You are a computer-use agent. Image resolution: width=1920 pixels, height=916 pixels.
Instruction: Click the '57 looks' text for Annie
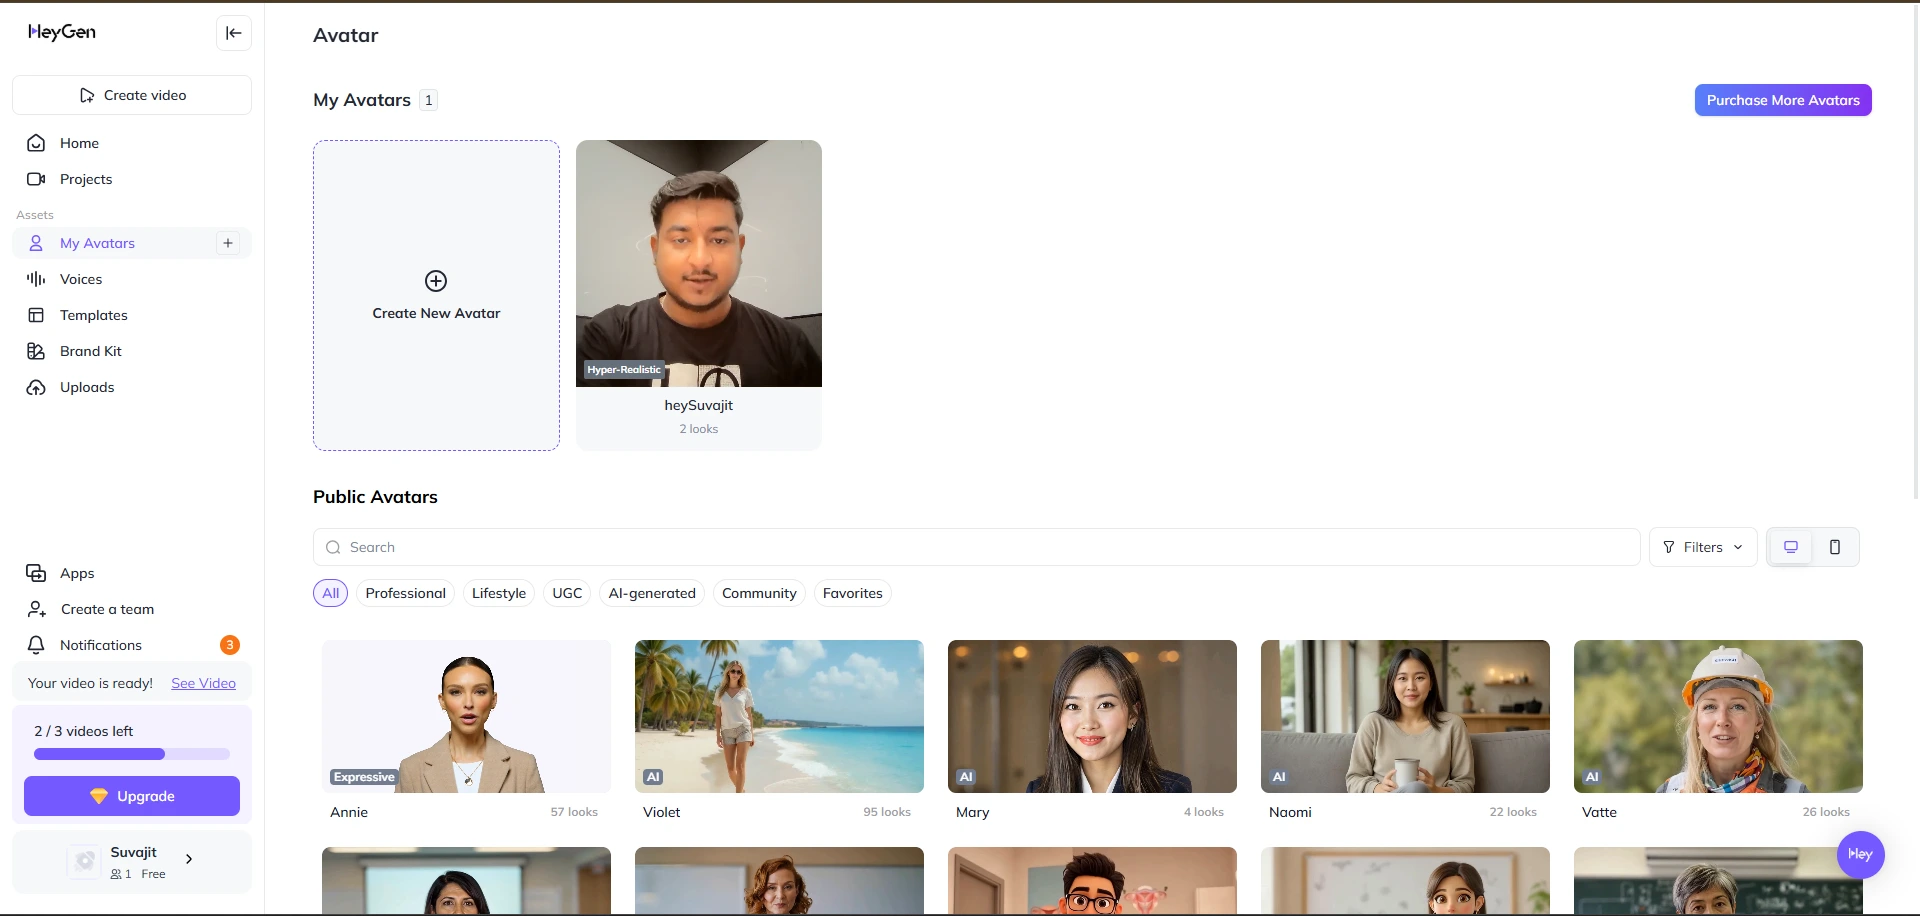point(574,812)
